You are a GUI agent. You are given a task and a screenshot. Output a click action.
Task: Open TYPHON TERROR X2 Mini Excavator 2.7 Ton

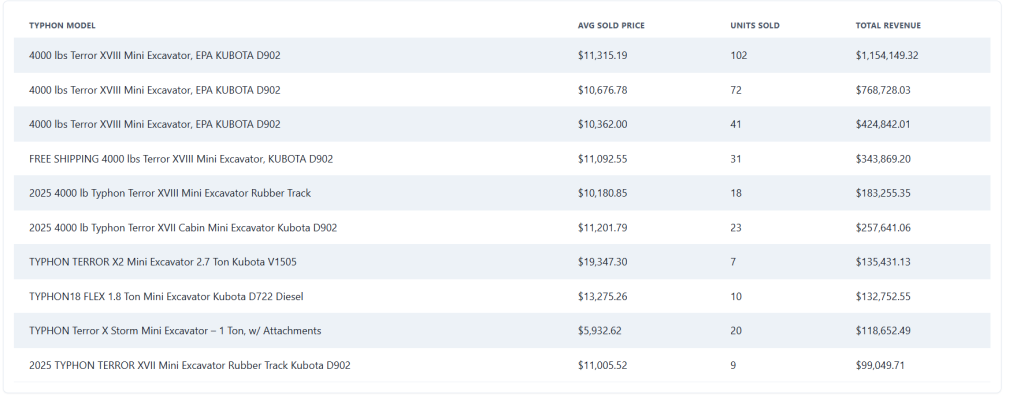(x=502, y=262)
